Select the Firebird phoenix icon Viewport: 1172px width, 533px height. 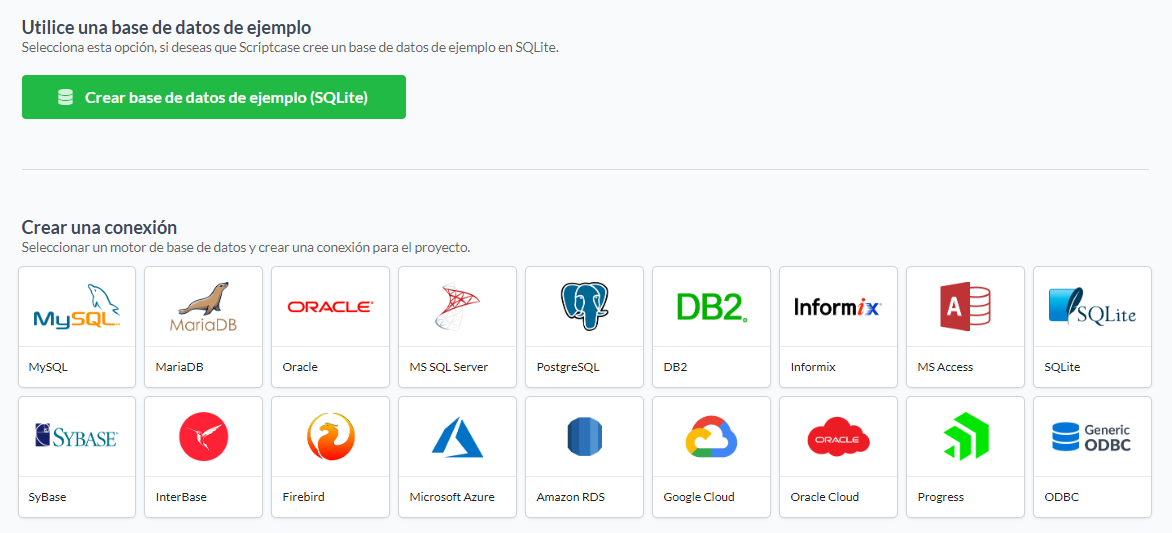(330, 437)
